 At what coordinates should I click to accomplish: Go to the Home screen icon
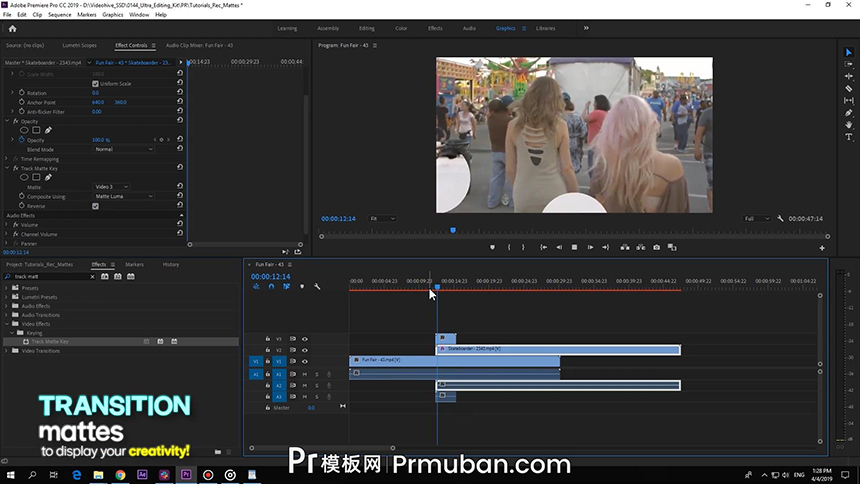12,29
